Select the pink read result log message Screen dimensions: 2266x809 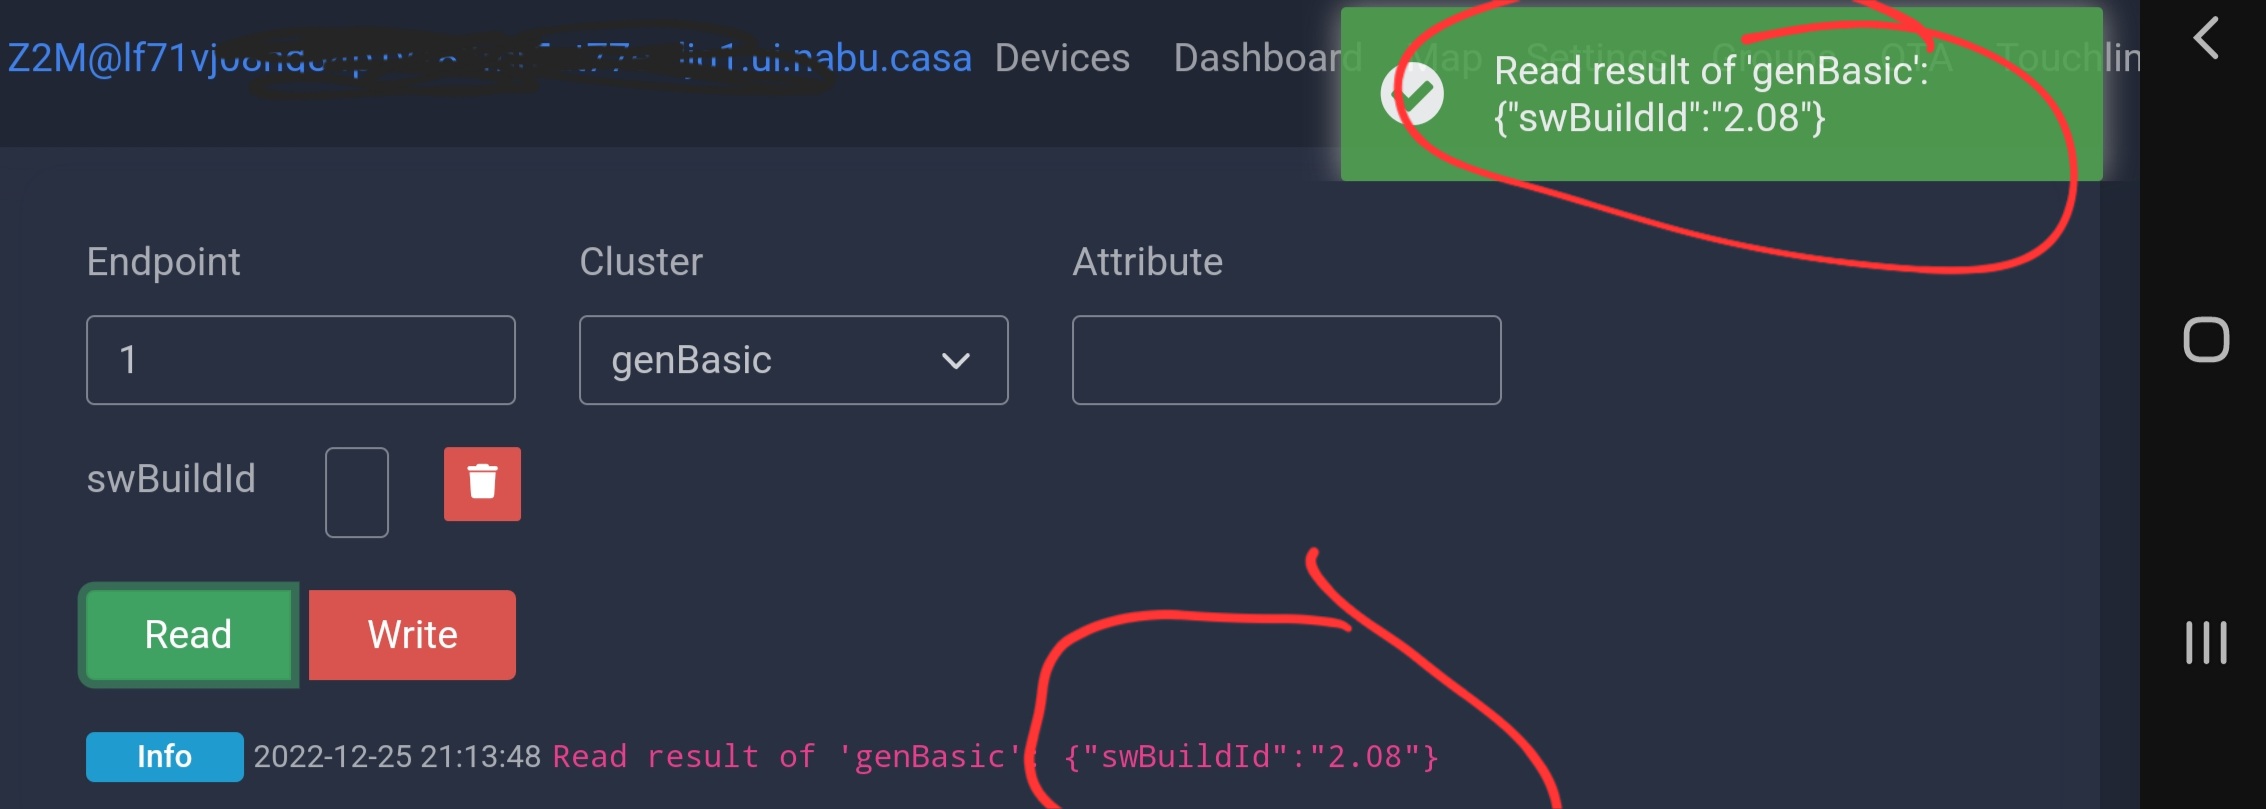pos(996,757)
